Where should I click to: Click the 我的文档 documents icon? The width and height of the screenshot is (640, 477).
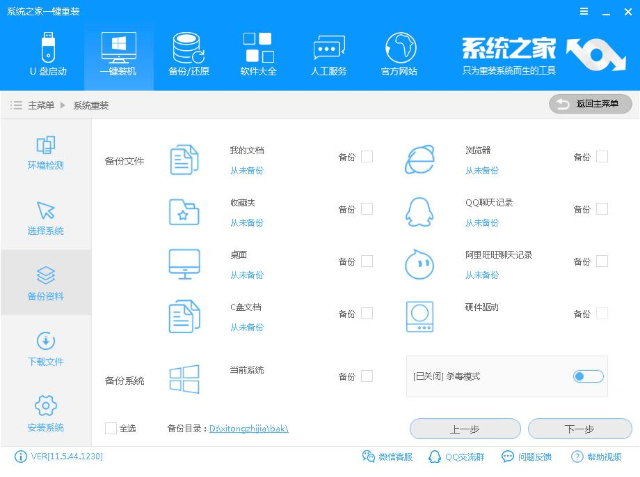click(184, 160)
